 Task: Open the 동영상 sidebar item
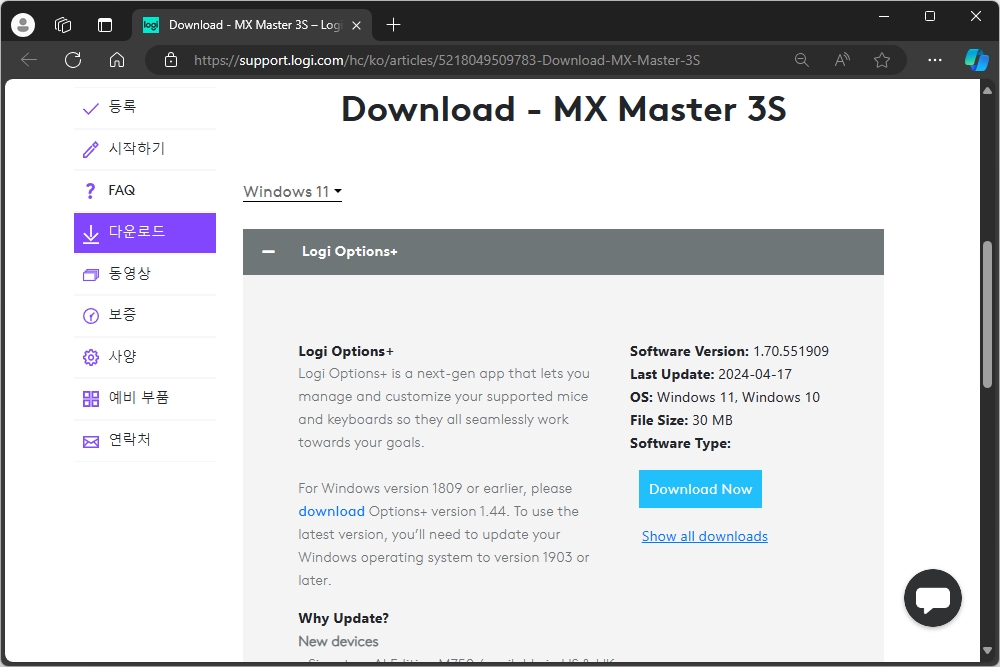pyautogui.click(x=145, y=274)
